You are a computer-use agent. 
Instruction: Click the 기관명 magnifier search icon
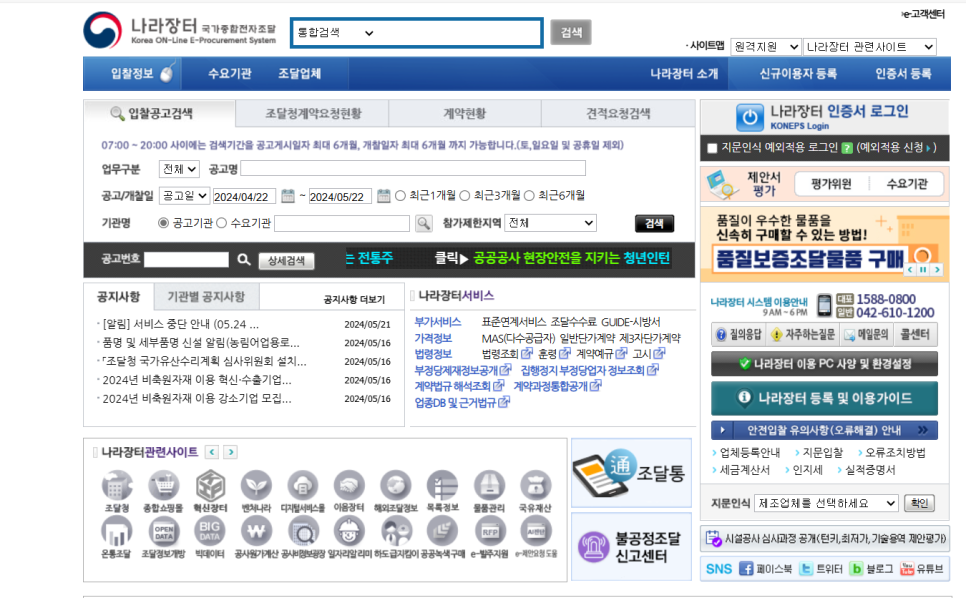423,223
